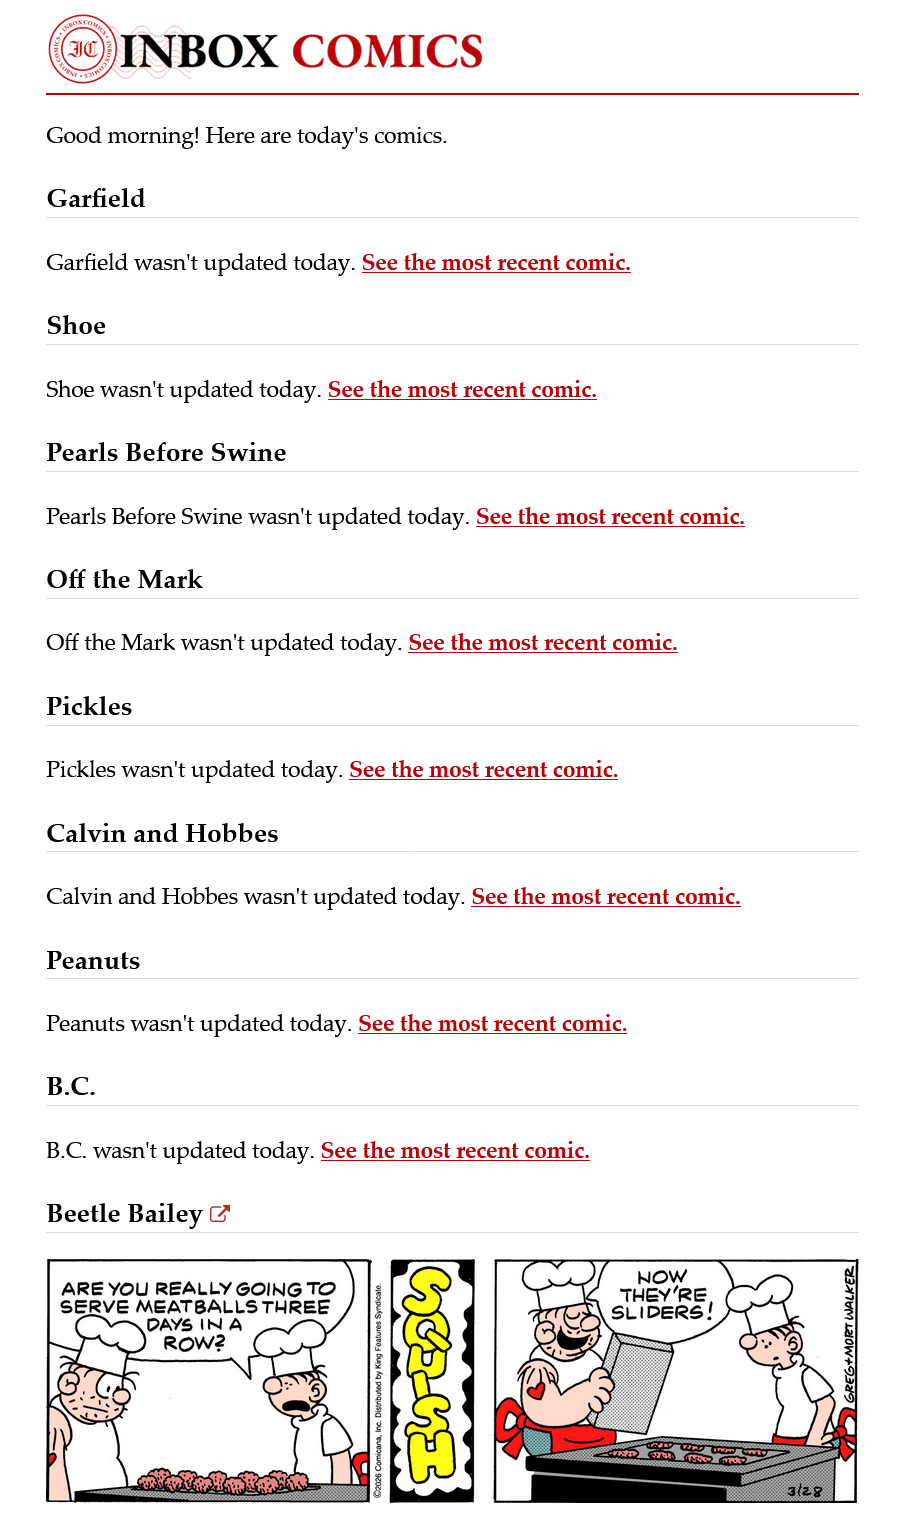The image size is (900, 1530).
Task: See the most recent Off the Mark comic
Action: [543, 643]
